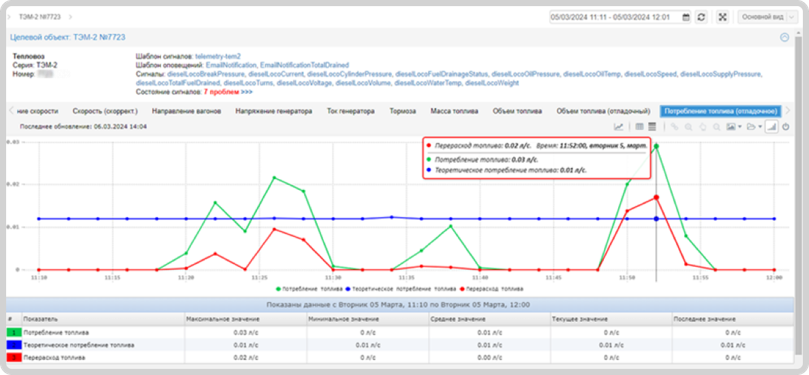Click the second magnifier icon beside the image icon
The height and width of the screenshot is (375, 809).
coord(716,126)
